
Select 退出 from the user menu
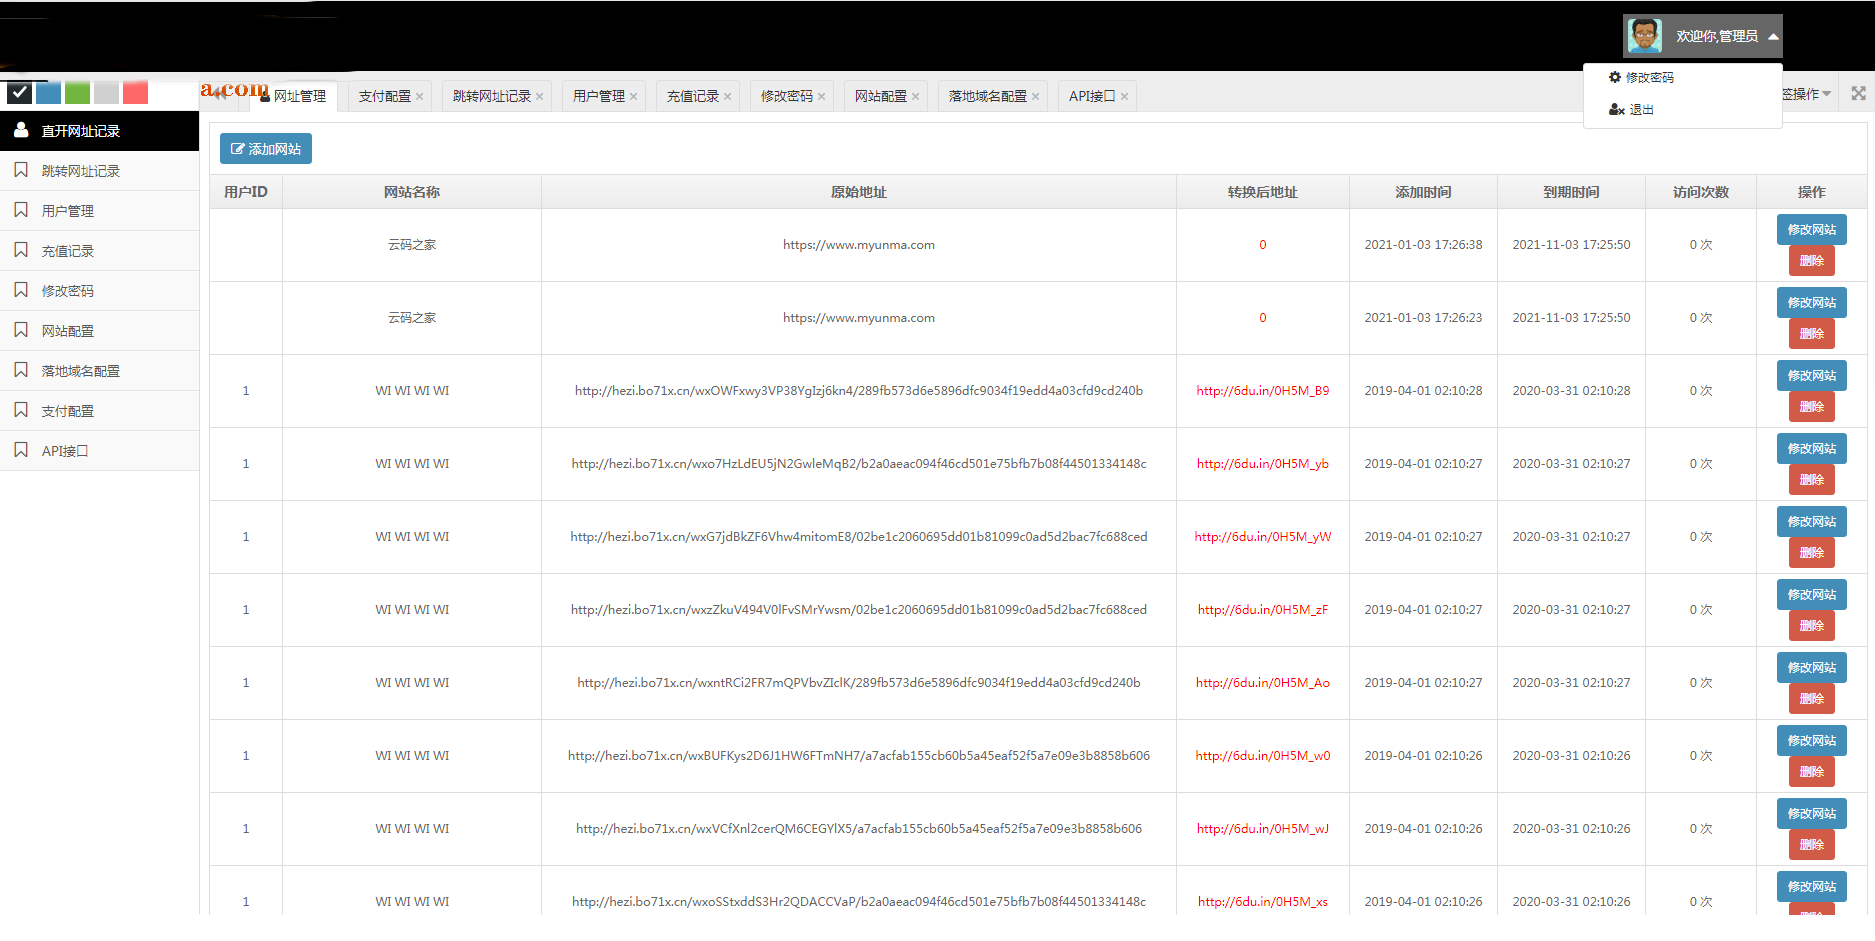tap(1641, 110)
